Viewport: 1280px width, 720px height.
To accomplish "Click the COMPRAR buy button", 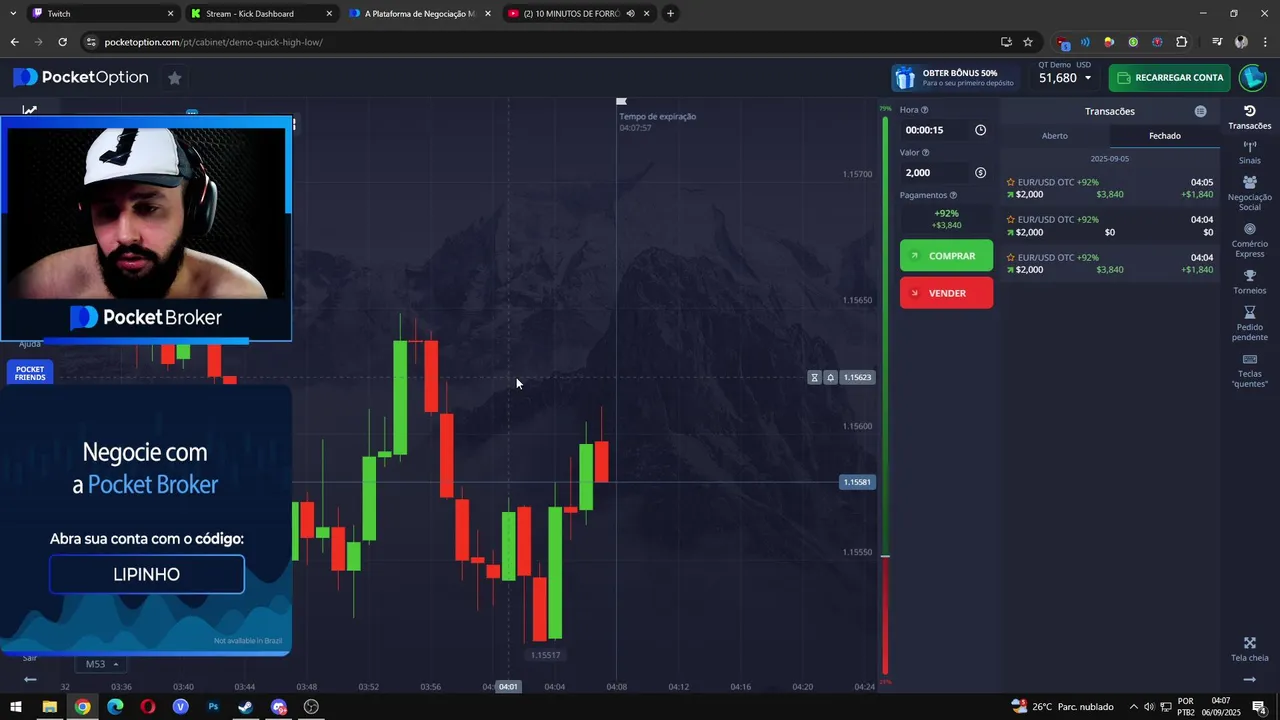I will (x=946, y=256).
